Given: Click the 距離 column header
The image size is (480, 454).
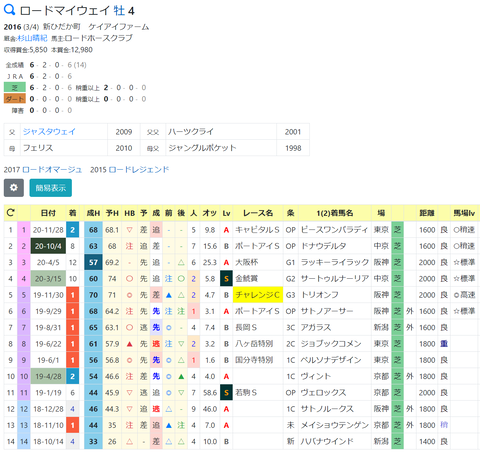Looking at the screenshot, I should point(427,213).
